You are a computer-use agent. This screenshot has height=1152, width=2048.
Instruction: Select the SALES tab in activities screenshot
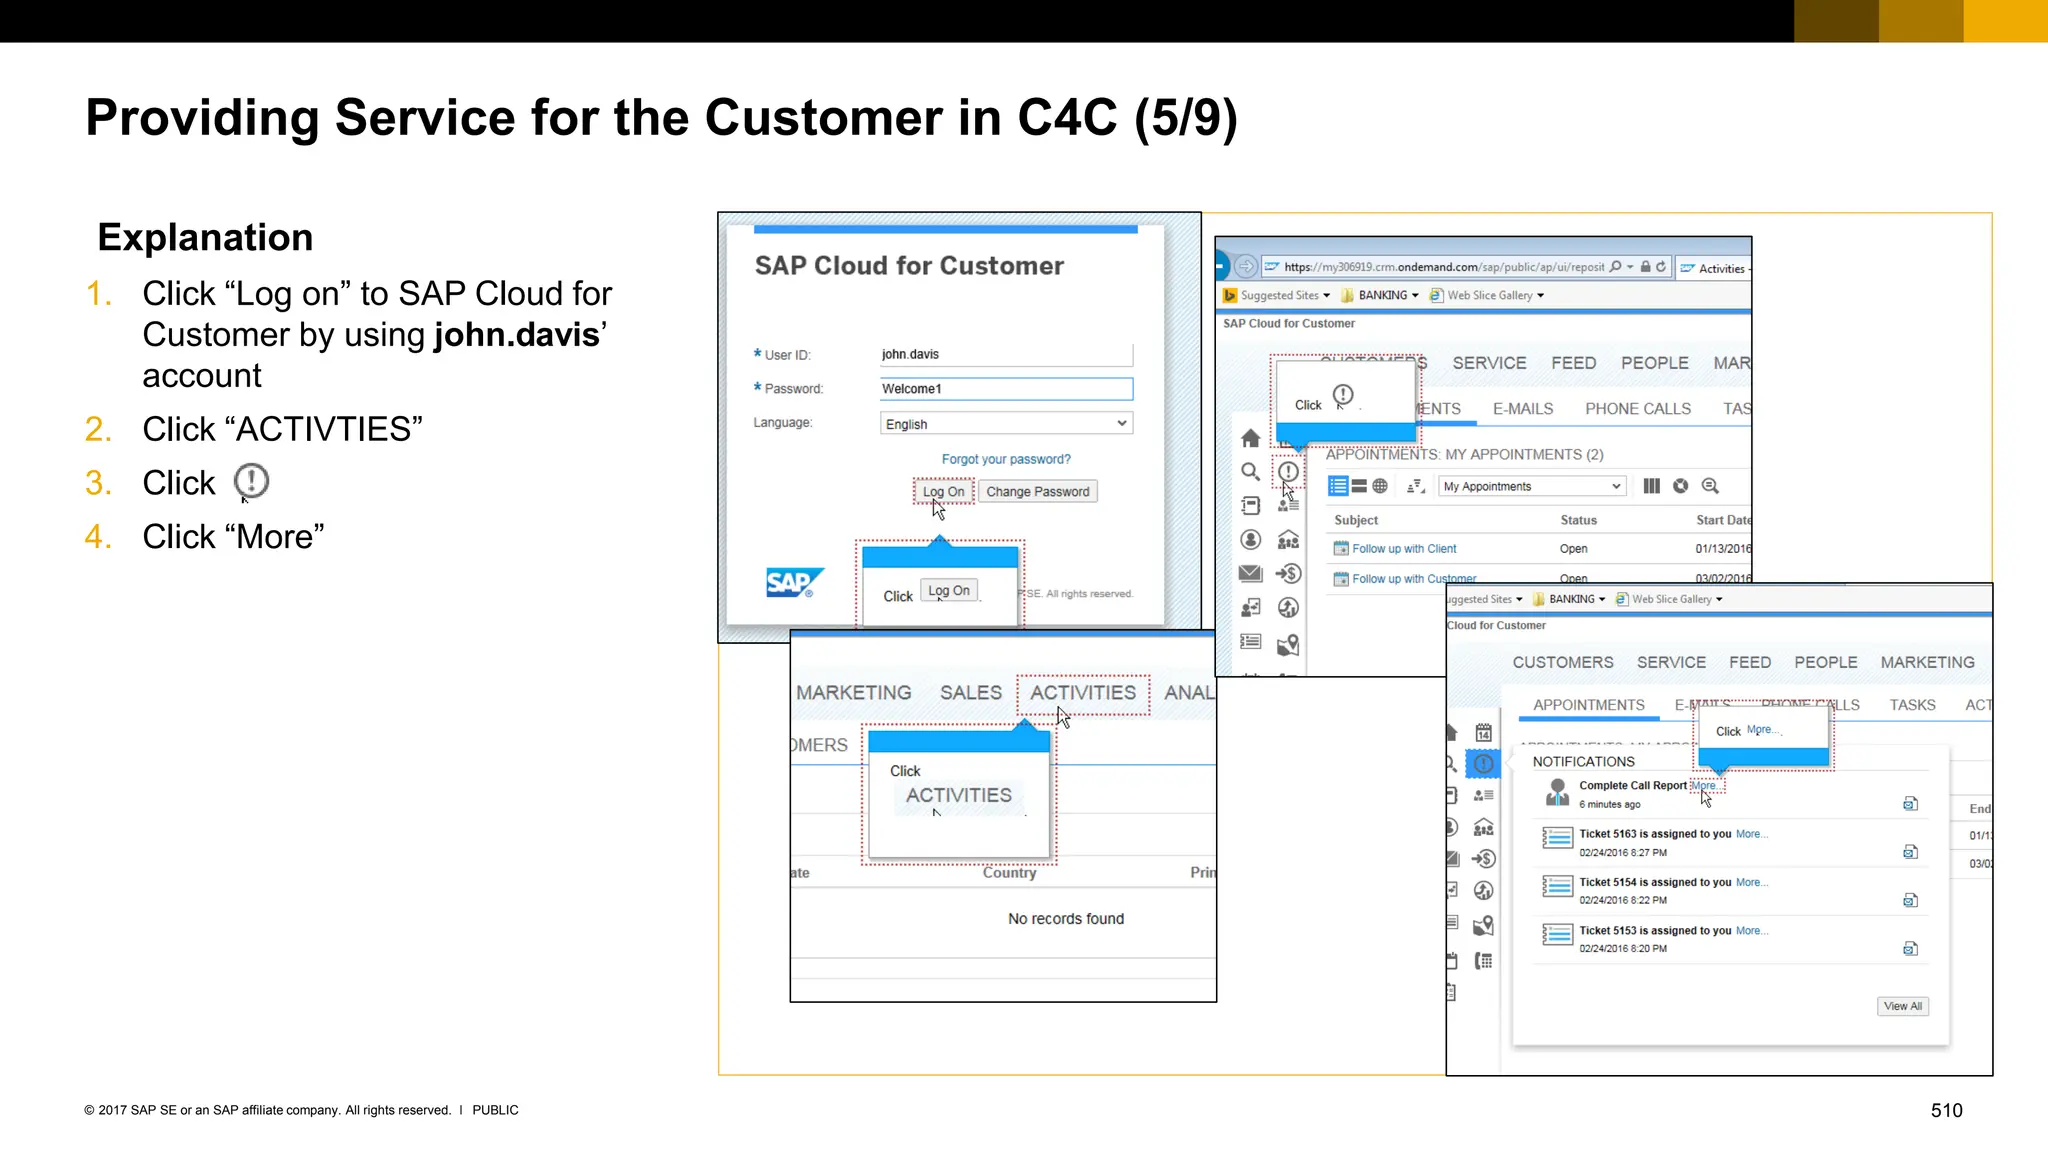(x=970, y=693)
